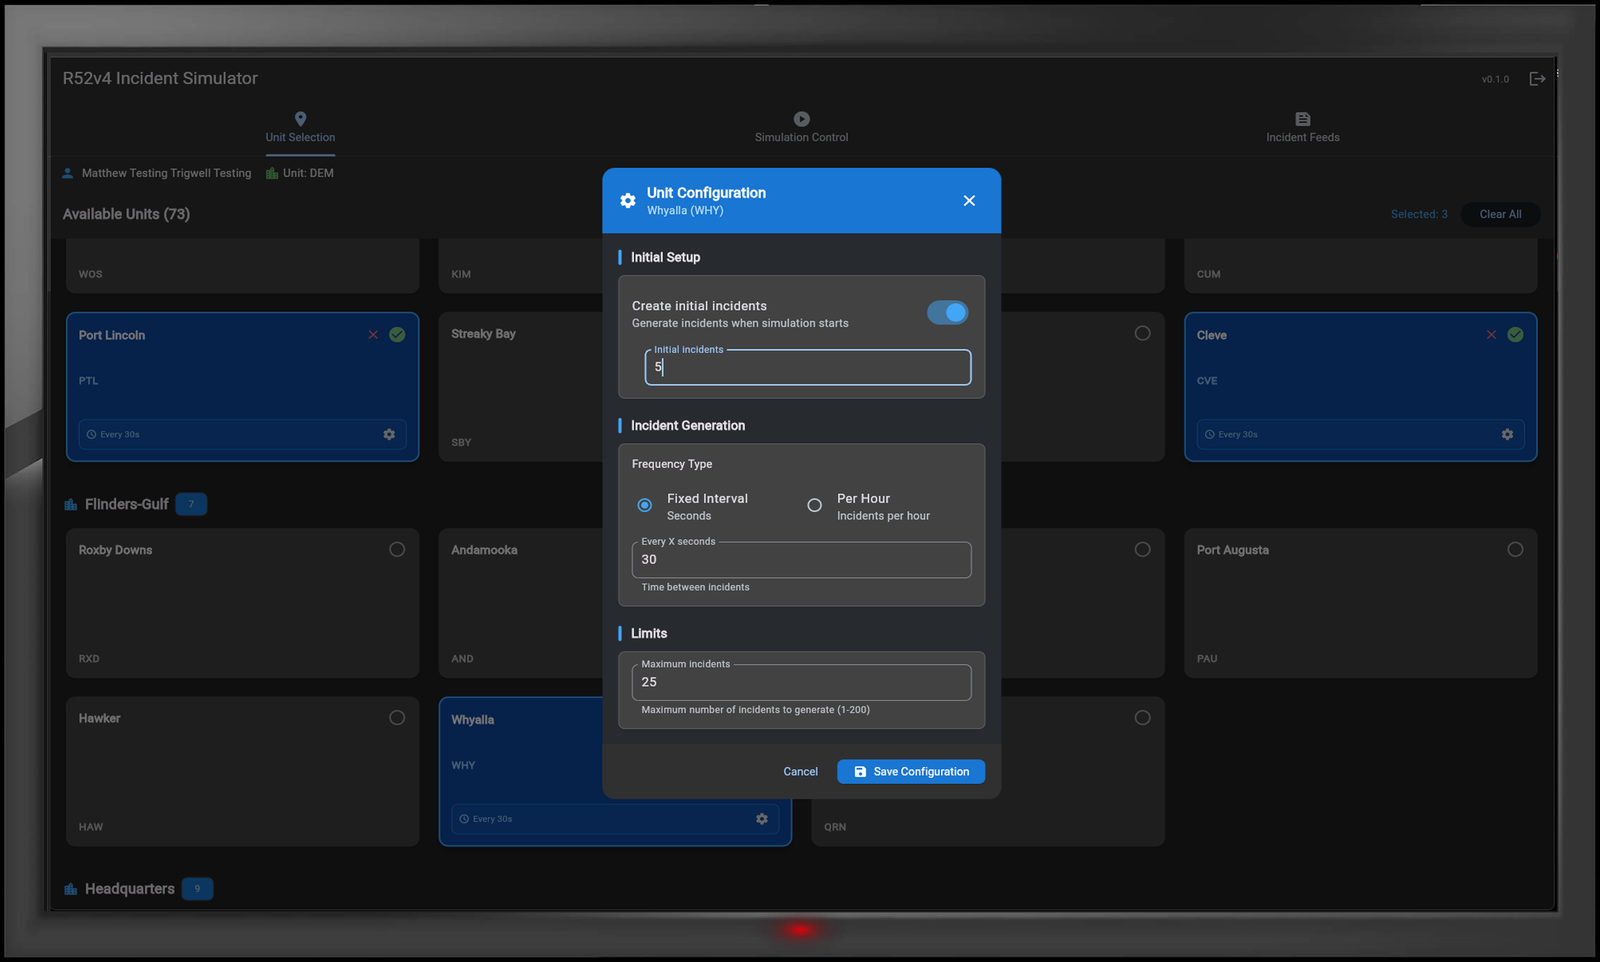Click Clear All to deselect units

coord(1500,213)
